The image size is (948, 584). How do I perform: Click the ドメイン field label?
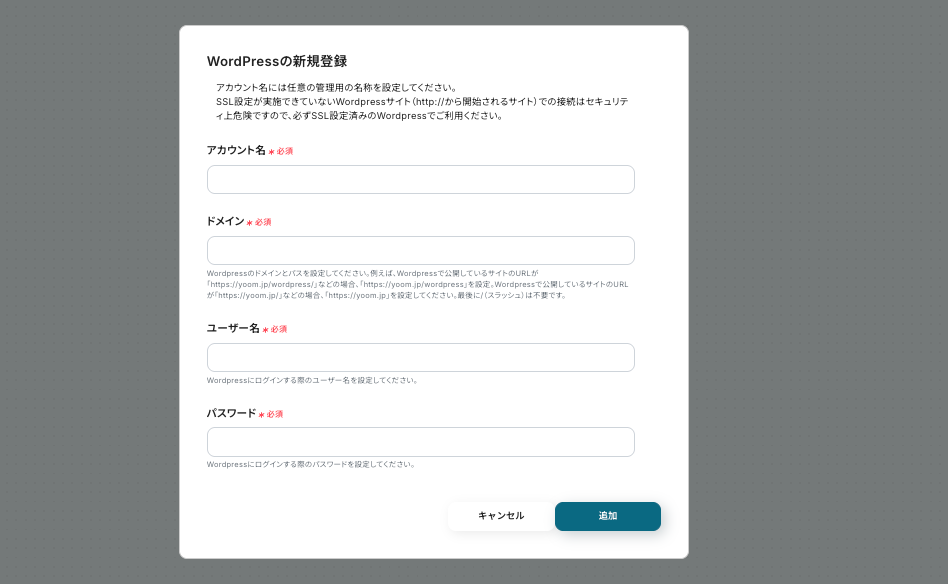pos(225,221)
